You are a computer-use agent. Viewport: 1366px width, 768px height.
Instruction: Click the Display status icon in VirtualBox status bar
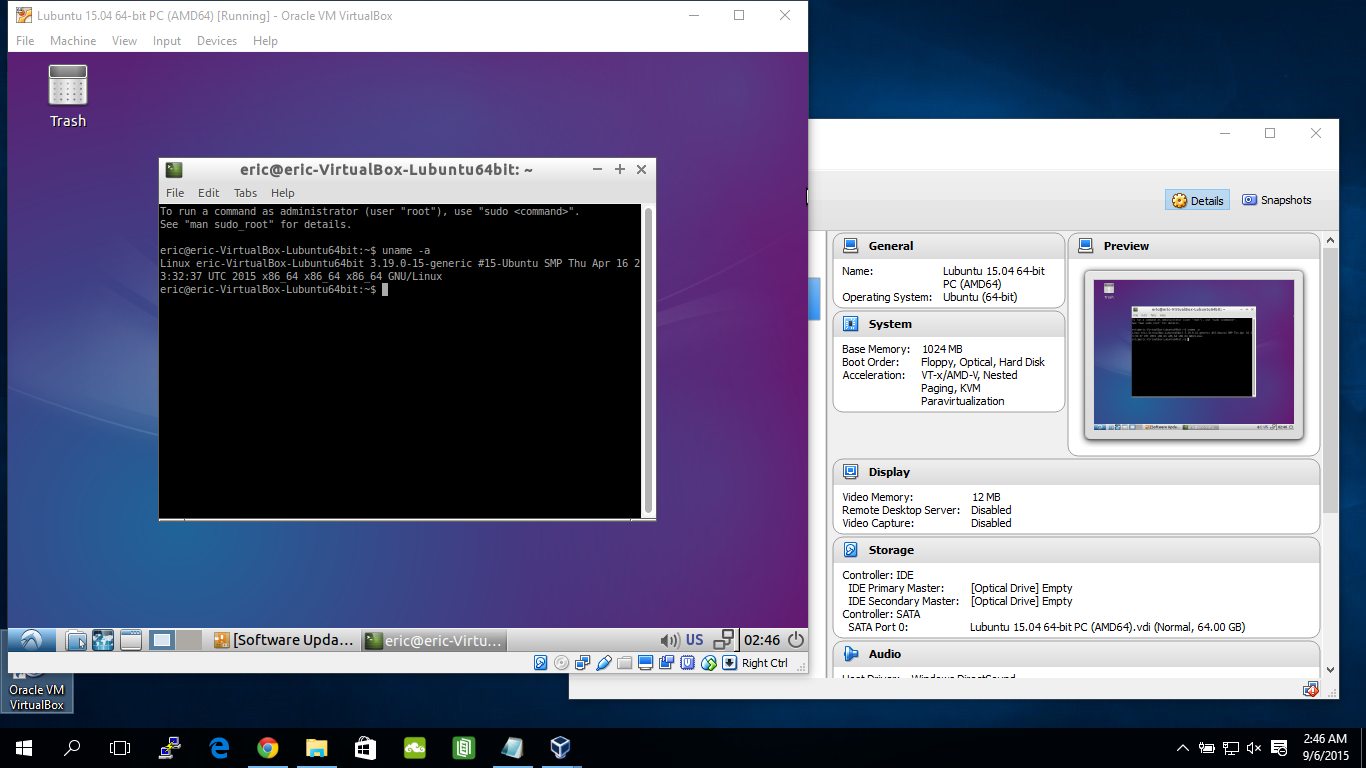pos(645,662)
